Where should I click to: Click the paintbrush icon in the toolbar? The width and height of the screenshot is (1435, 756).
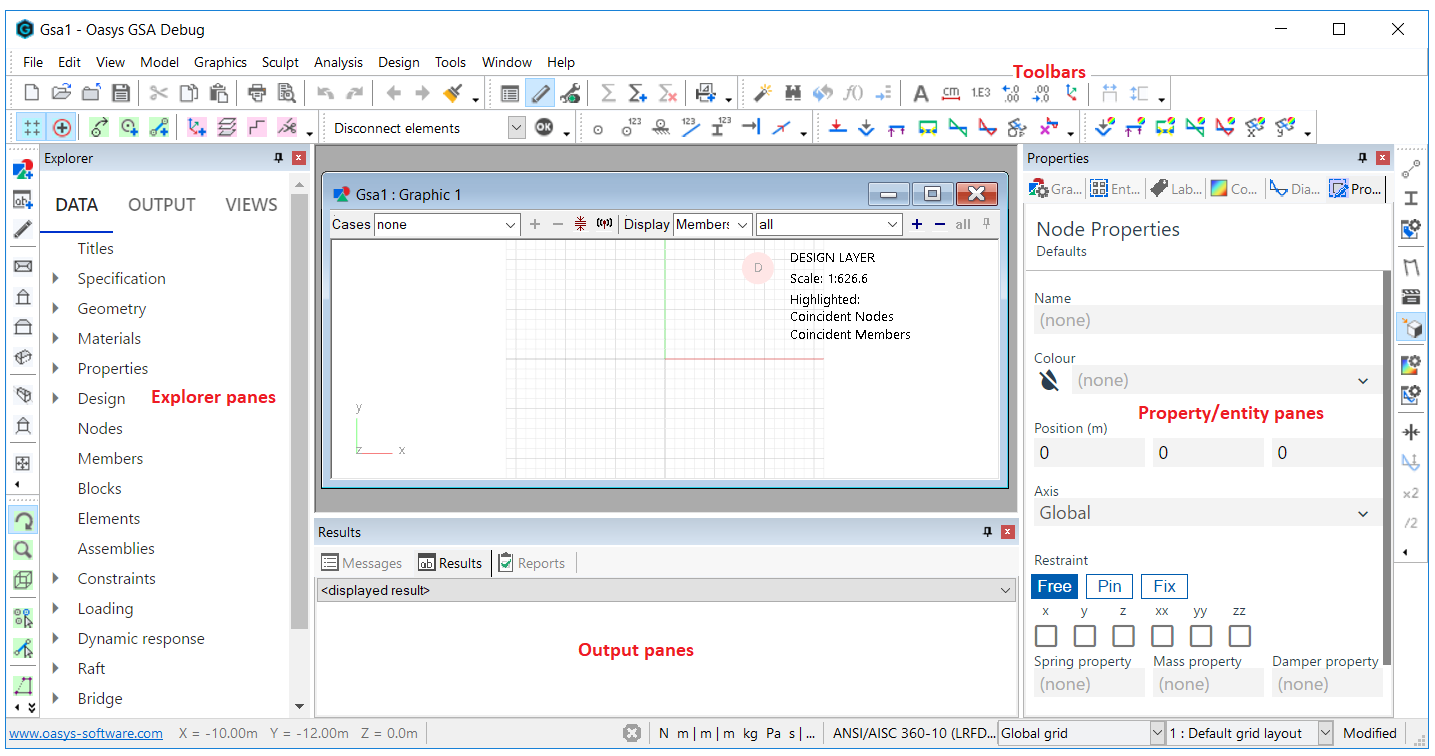click(x=453, y=93)
